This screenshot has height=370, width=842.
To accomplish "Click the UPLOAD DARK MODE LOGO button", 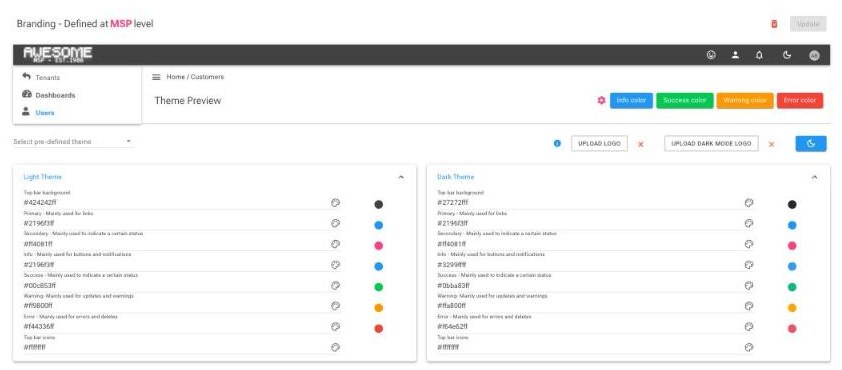I will (x=711, y=143).
